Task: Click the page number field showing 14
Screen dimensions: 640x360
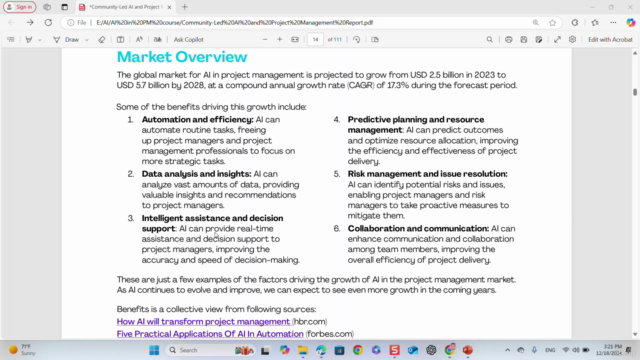Action: point(315,40)
